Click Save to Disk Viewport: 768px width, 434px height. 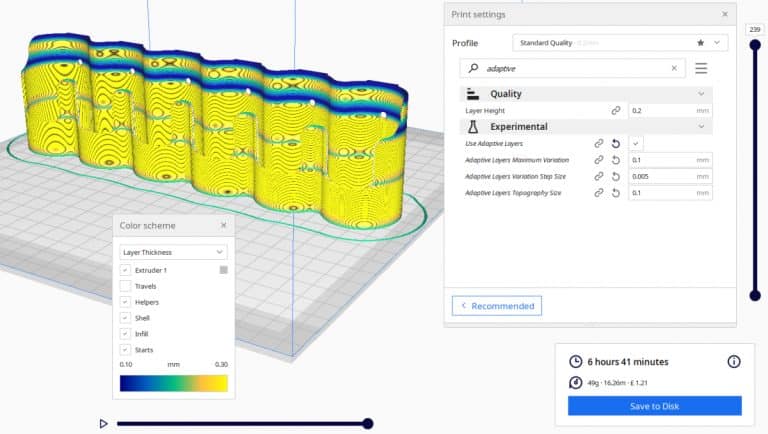click(654, 406)
